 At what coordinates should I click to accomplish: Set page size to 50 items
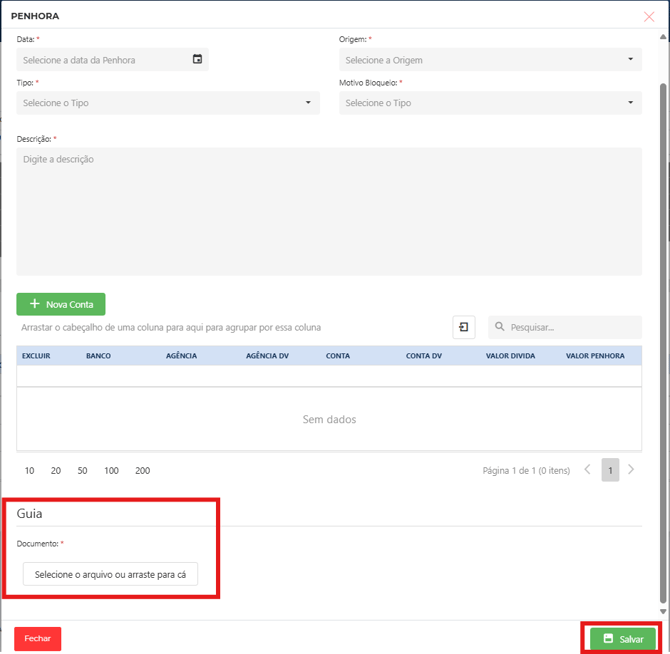[x=82, y=470]
